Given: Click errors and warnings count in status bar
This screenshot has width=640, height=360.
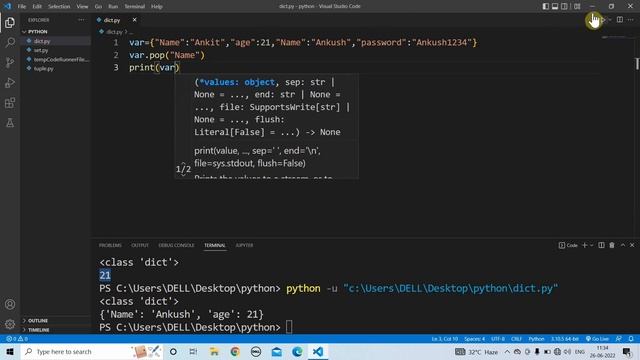Looking at the screenshot, I should pos(17,339).
